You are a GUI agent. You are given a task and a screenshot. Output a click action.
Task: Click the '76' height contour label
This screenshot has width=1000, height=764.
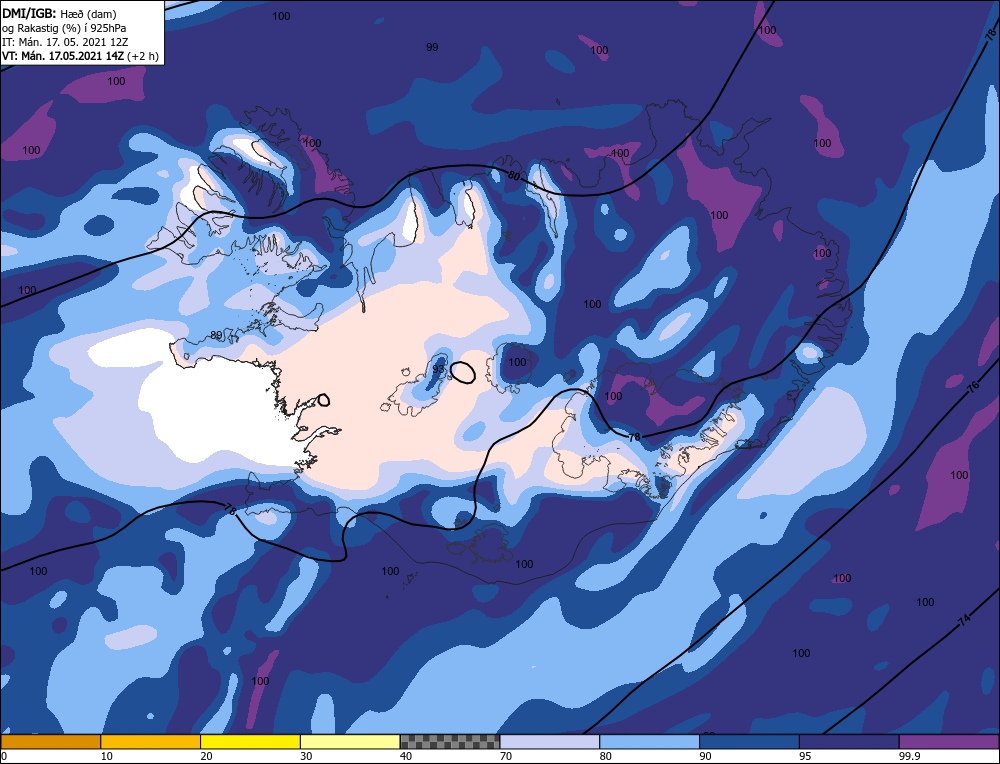973,387
